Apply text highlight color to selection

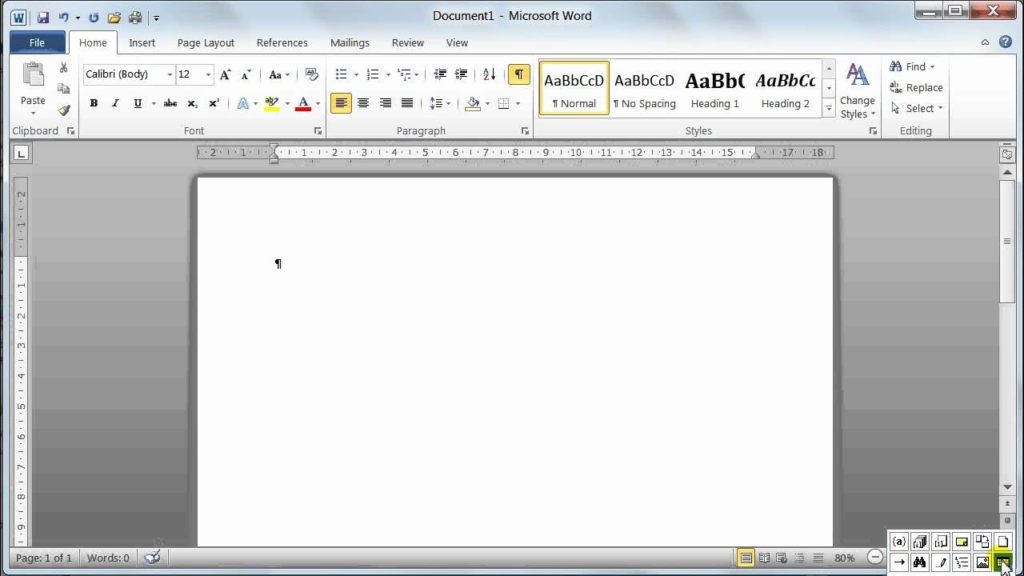pos(272,103)
